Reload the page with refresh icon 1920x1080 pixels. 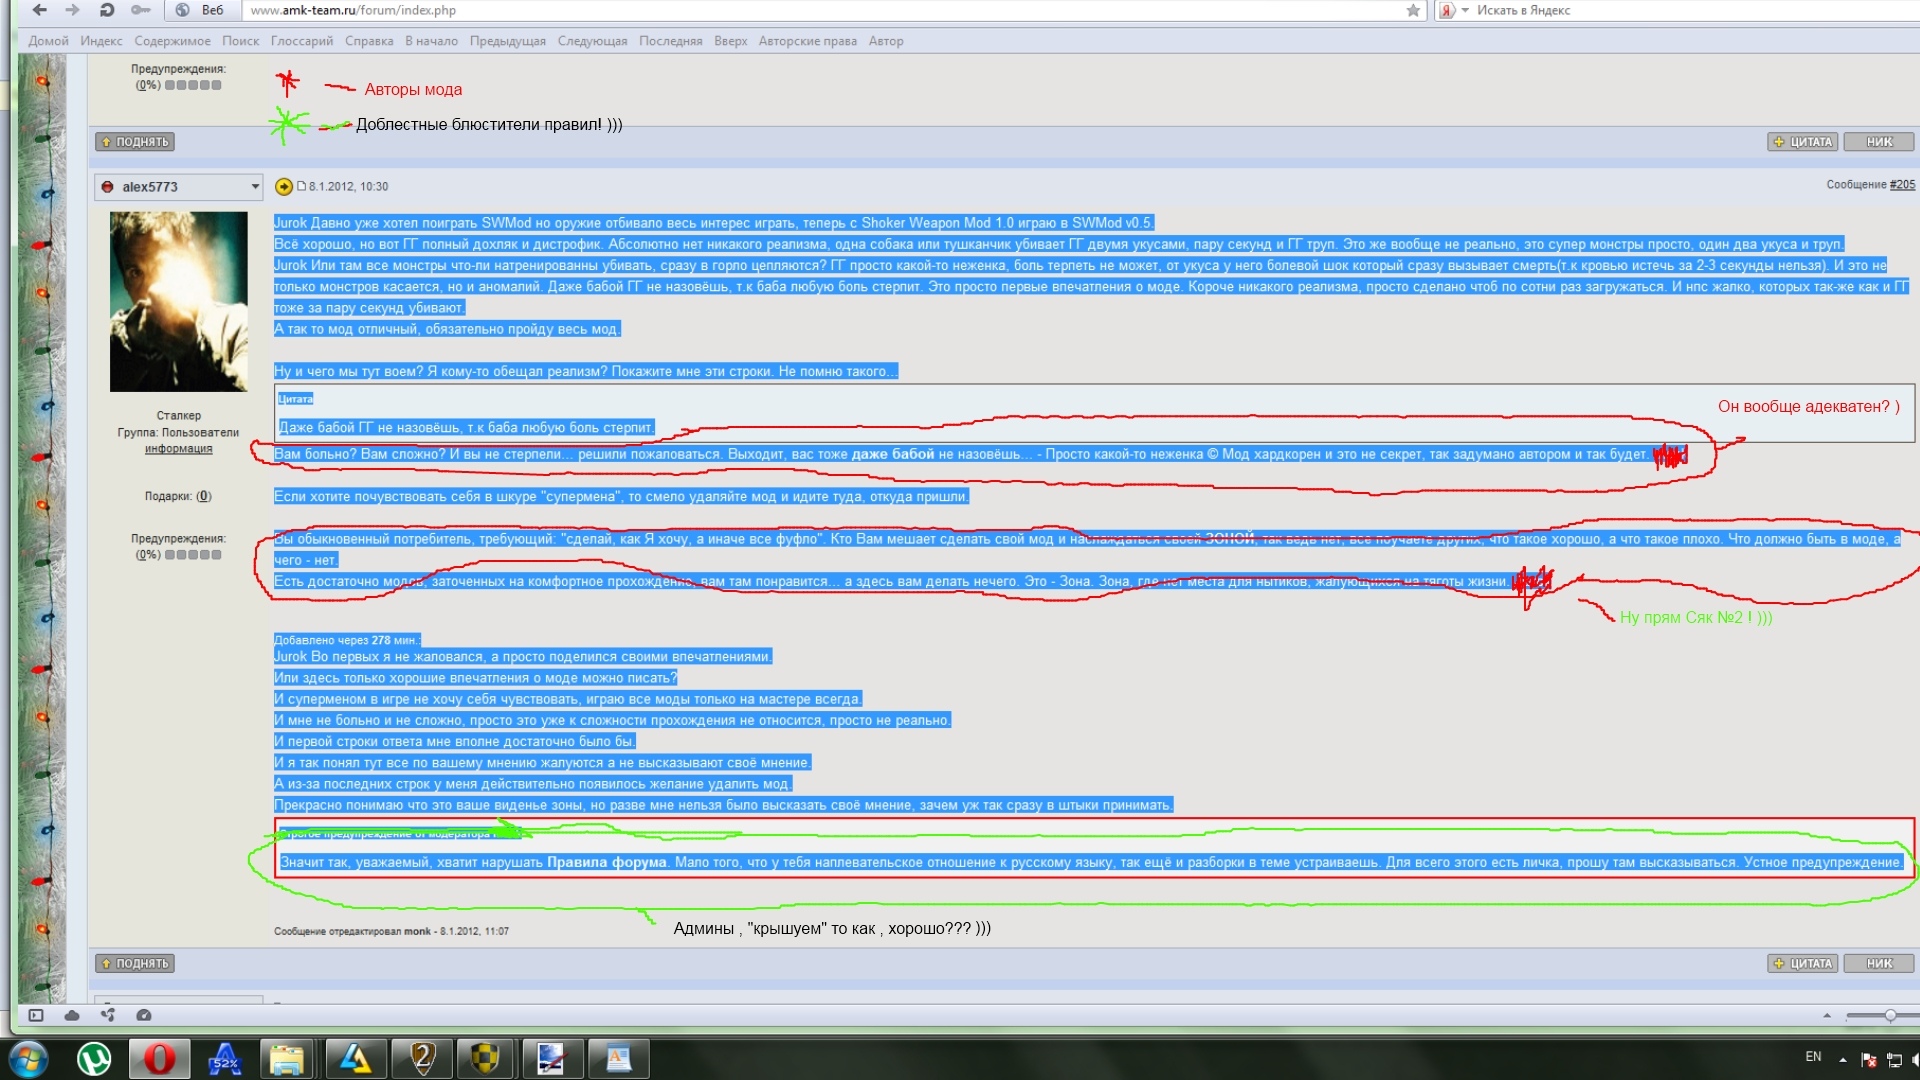[106, 10]
